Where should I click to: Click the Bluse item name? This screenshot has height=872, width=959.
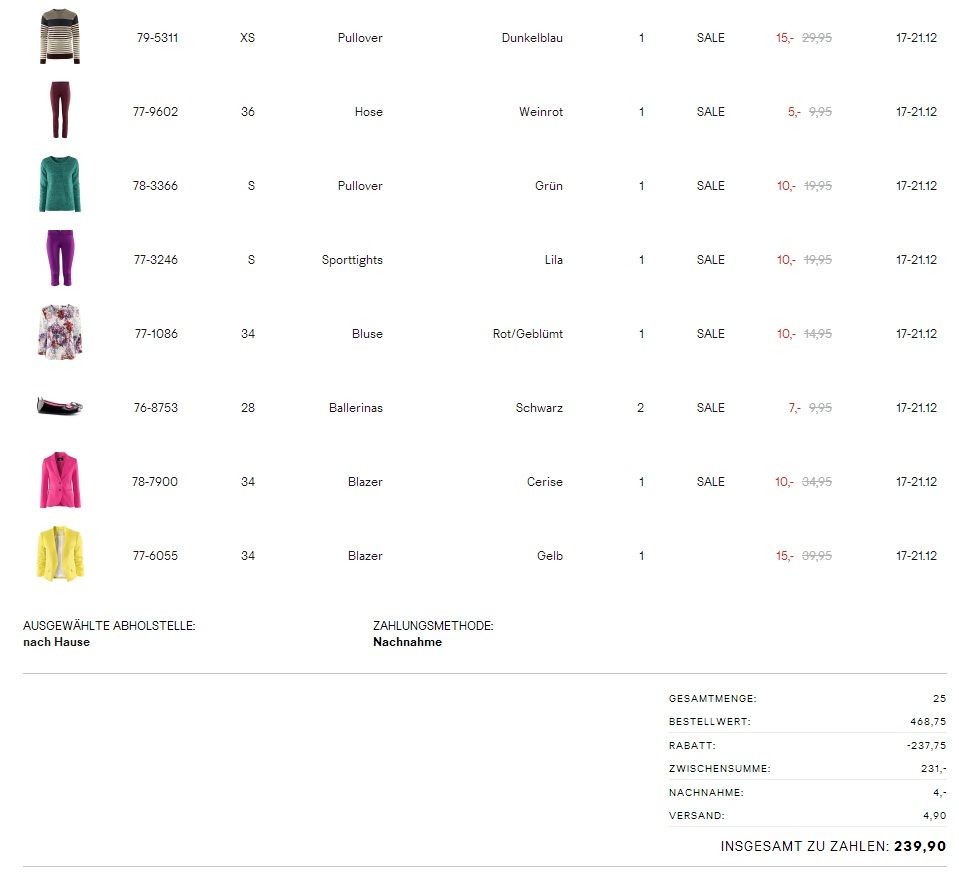(x=367, y=334)
